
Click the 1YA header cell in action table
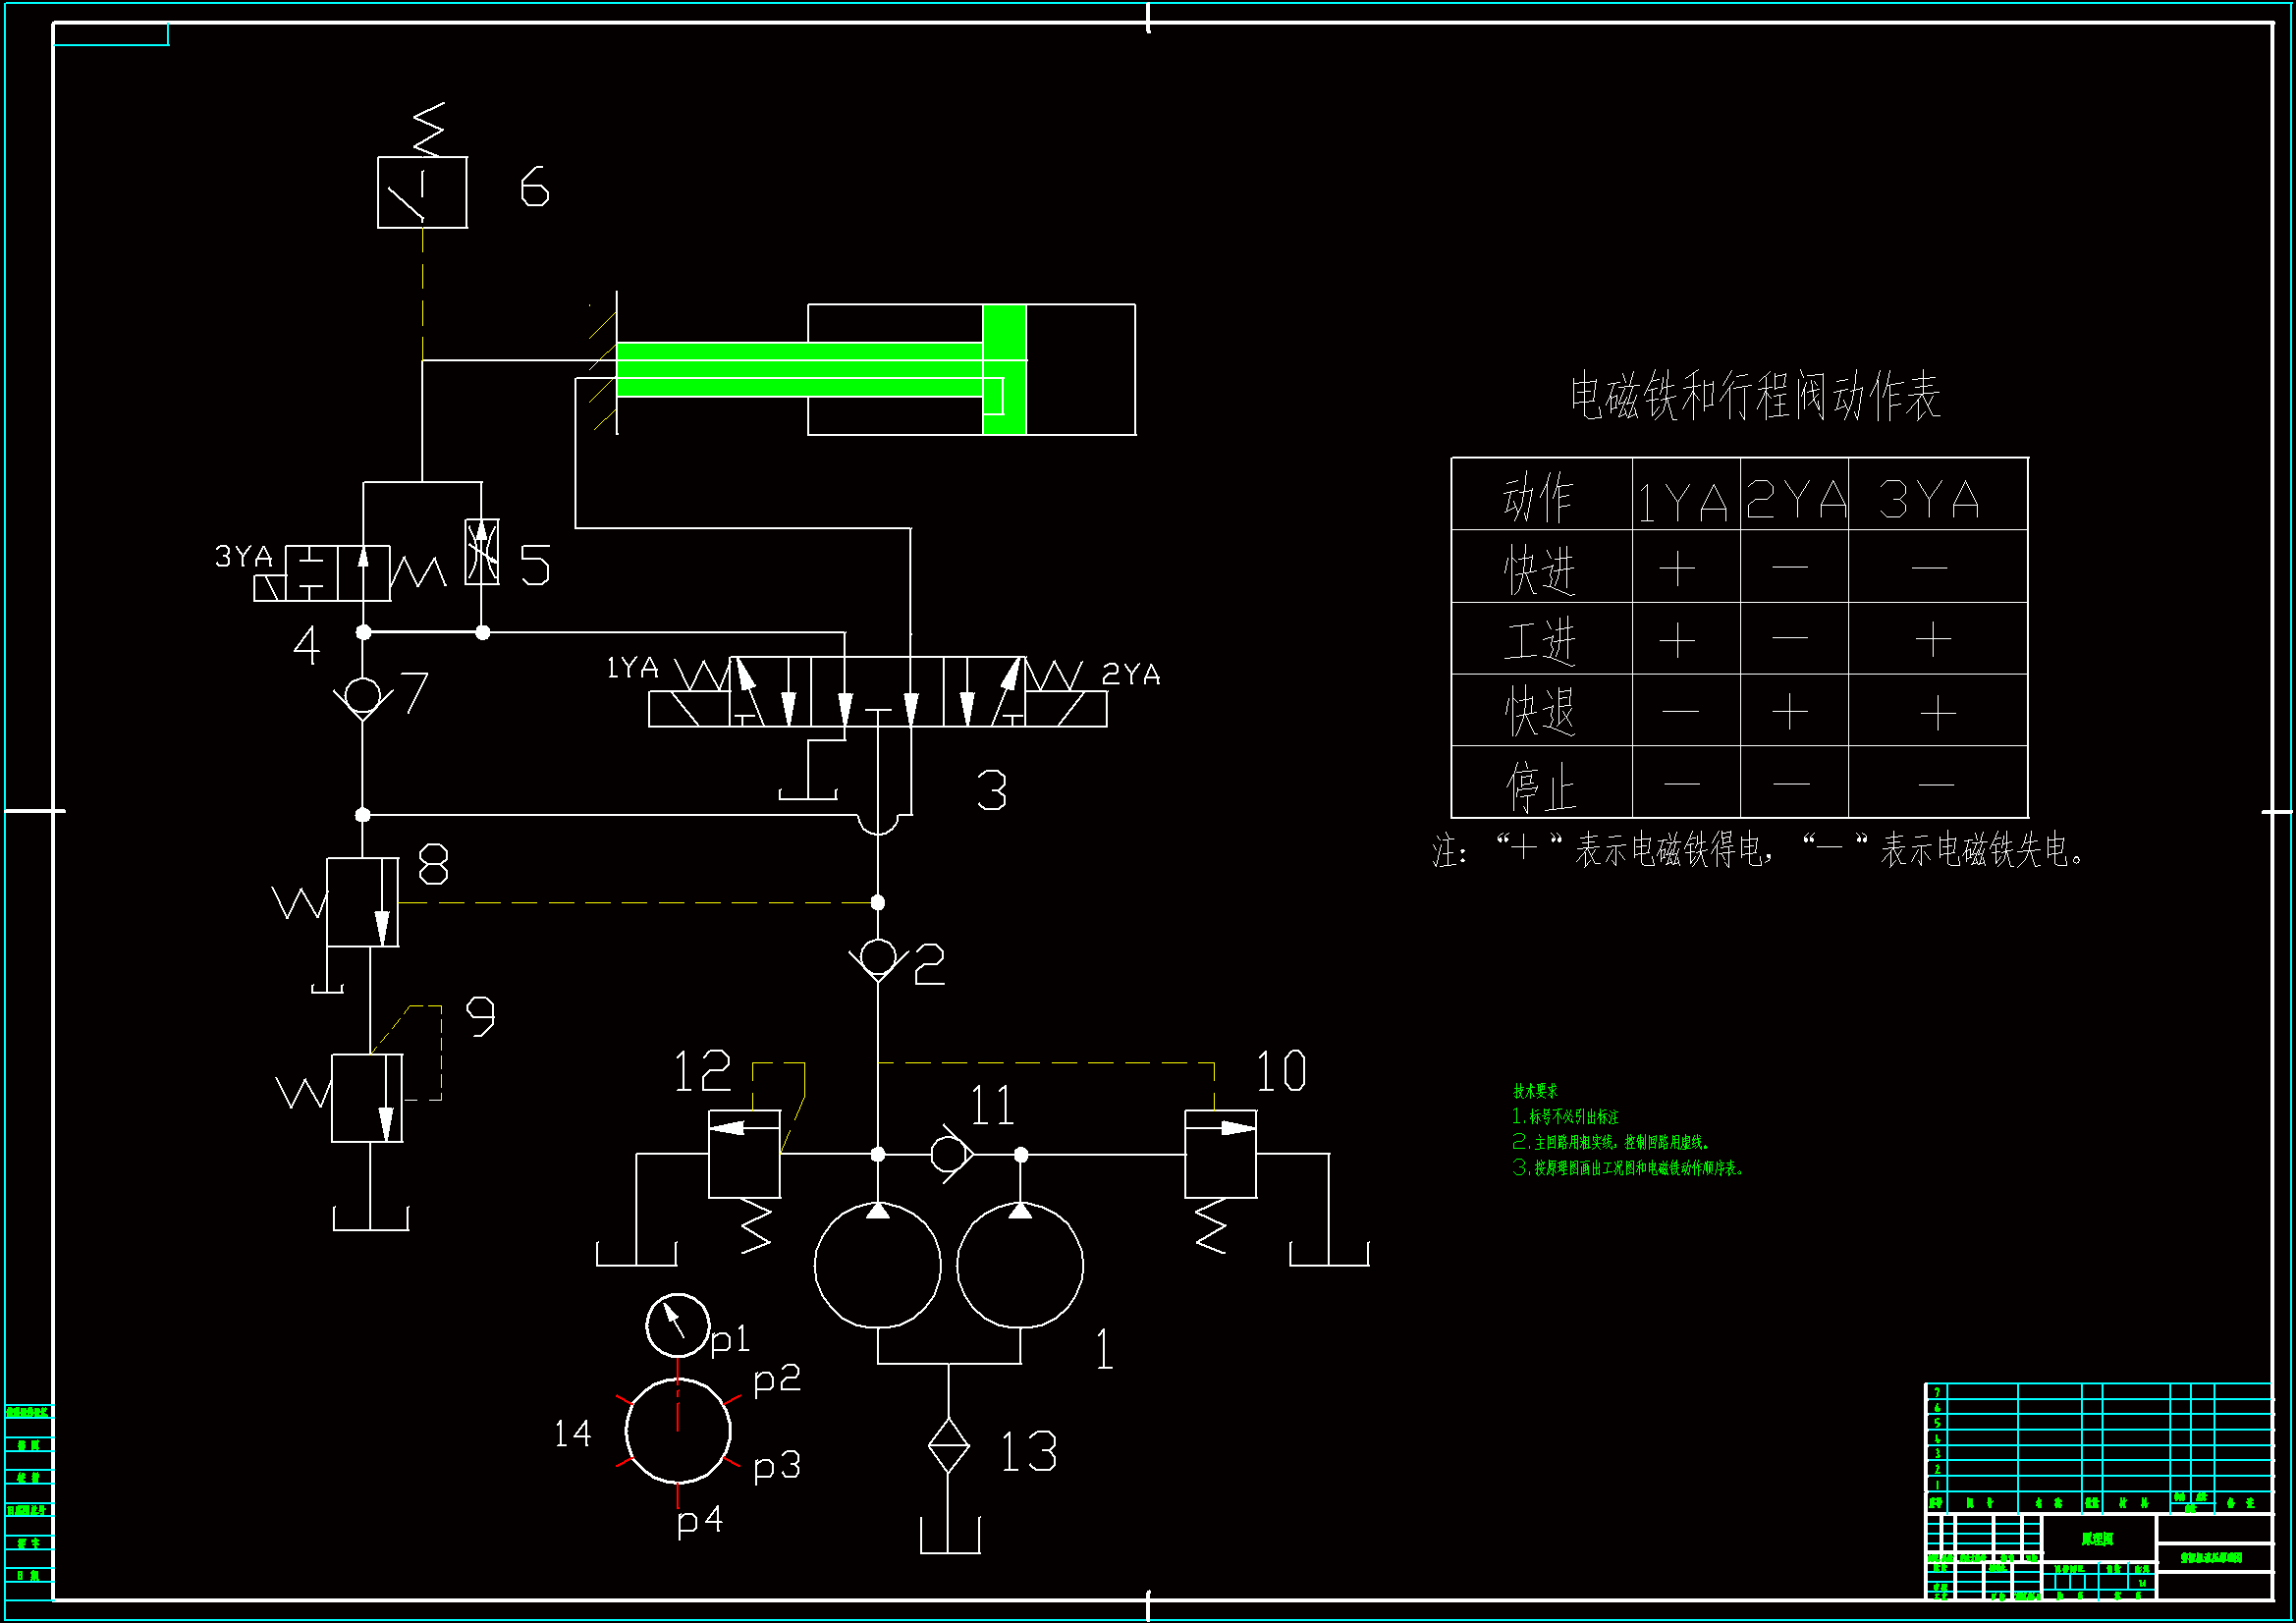pos(1685,496)
